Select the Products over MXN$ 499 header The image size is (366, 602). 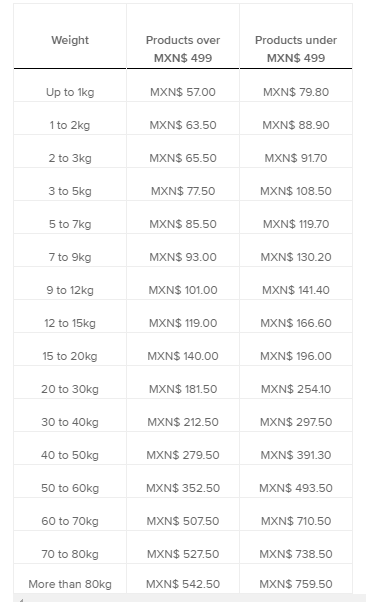[x=183, y=49]
